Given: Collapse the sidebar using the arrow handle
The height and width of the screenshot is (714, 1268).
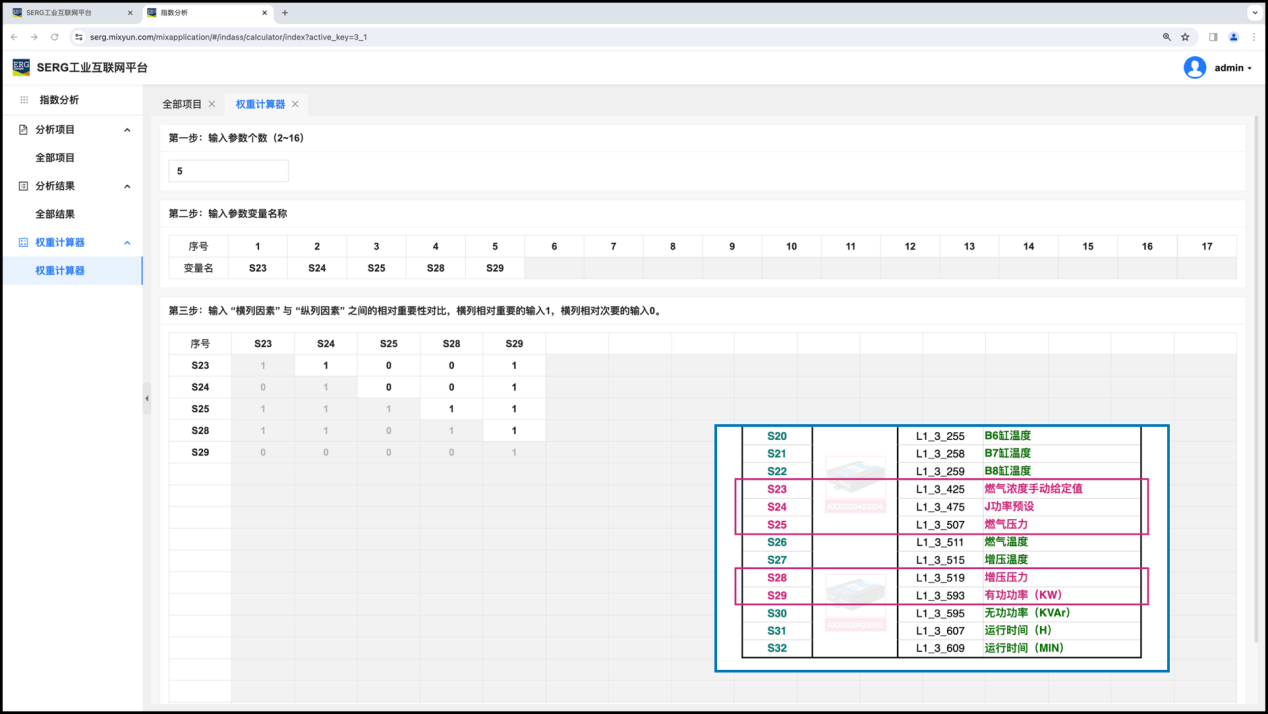Looking at the screenshot, I should point(147,398).
